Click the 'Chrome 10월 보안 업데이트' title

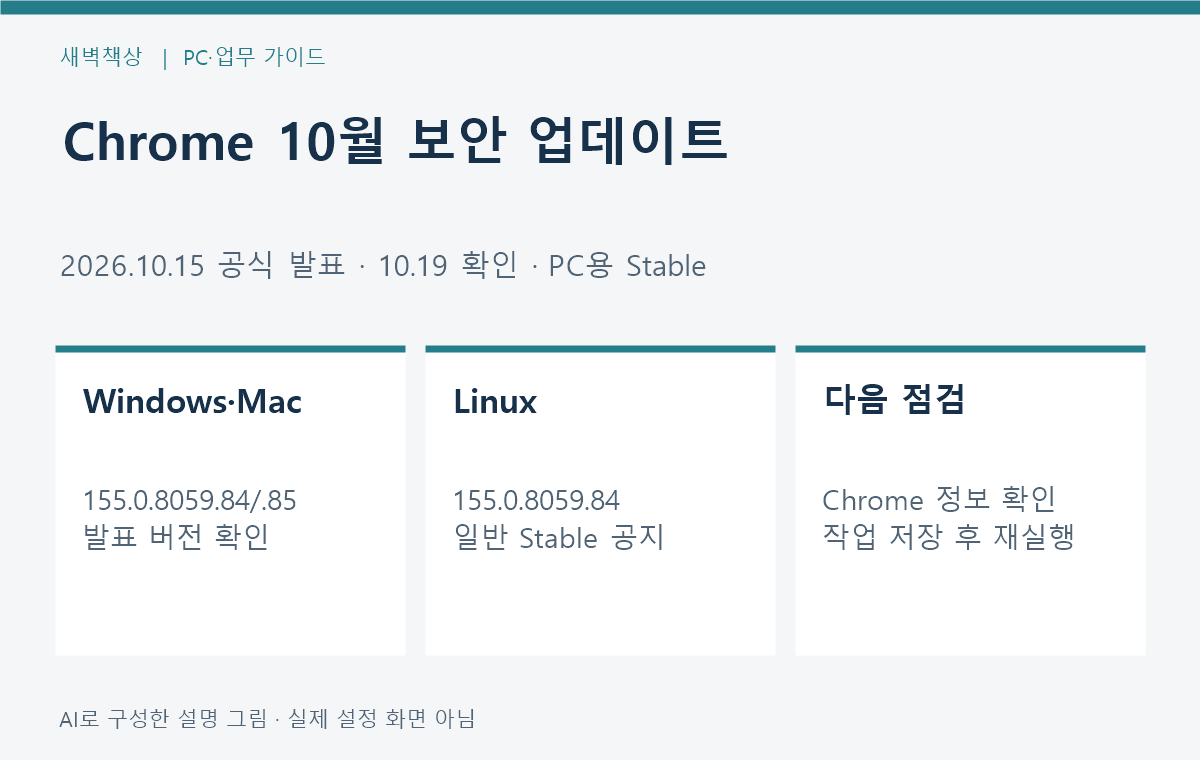coord(395,141)
